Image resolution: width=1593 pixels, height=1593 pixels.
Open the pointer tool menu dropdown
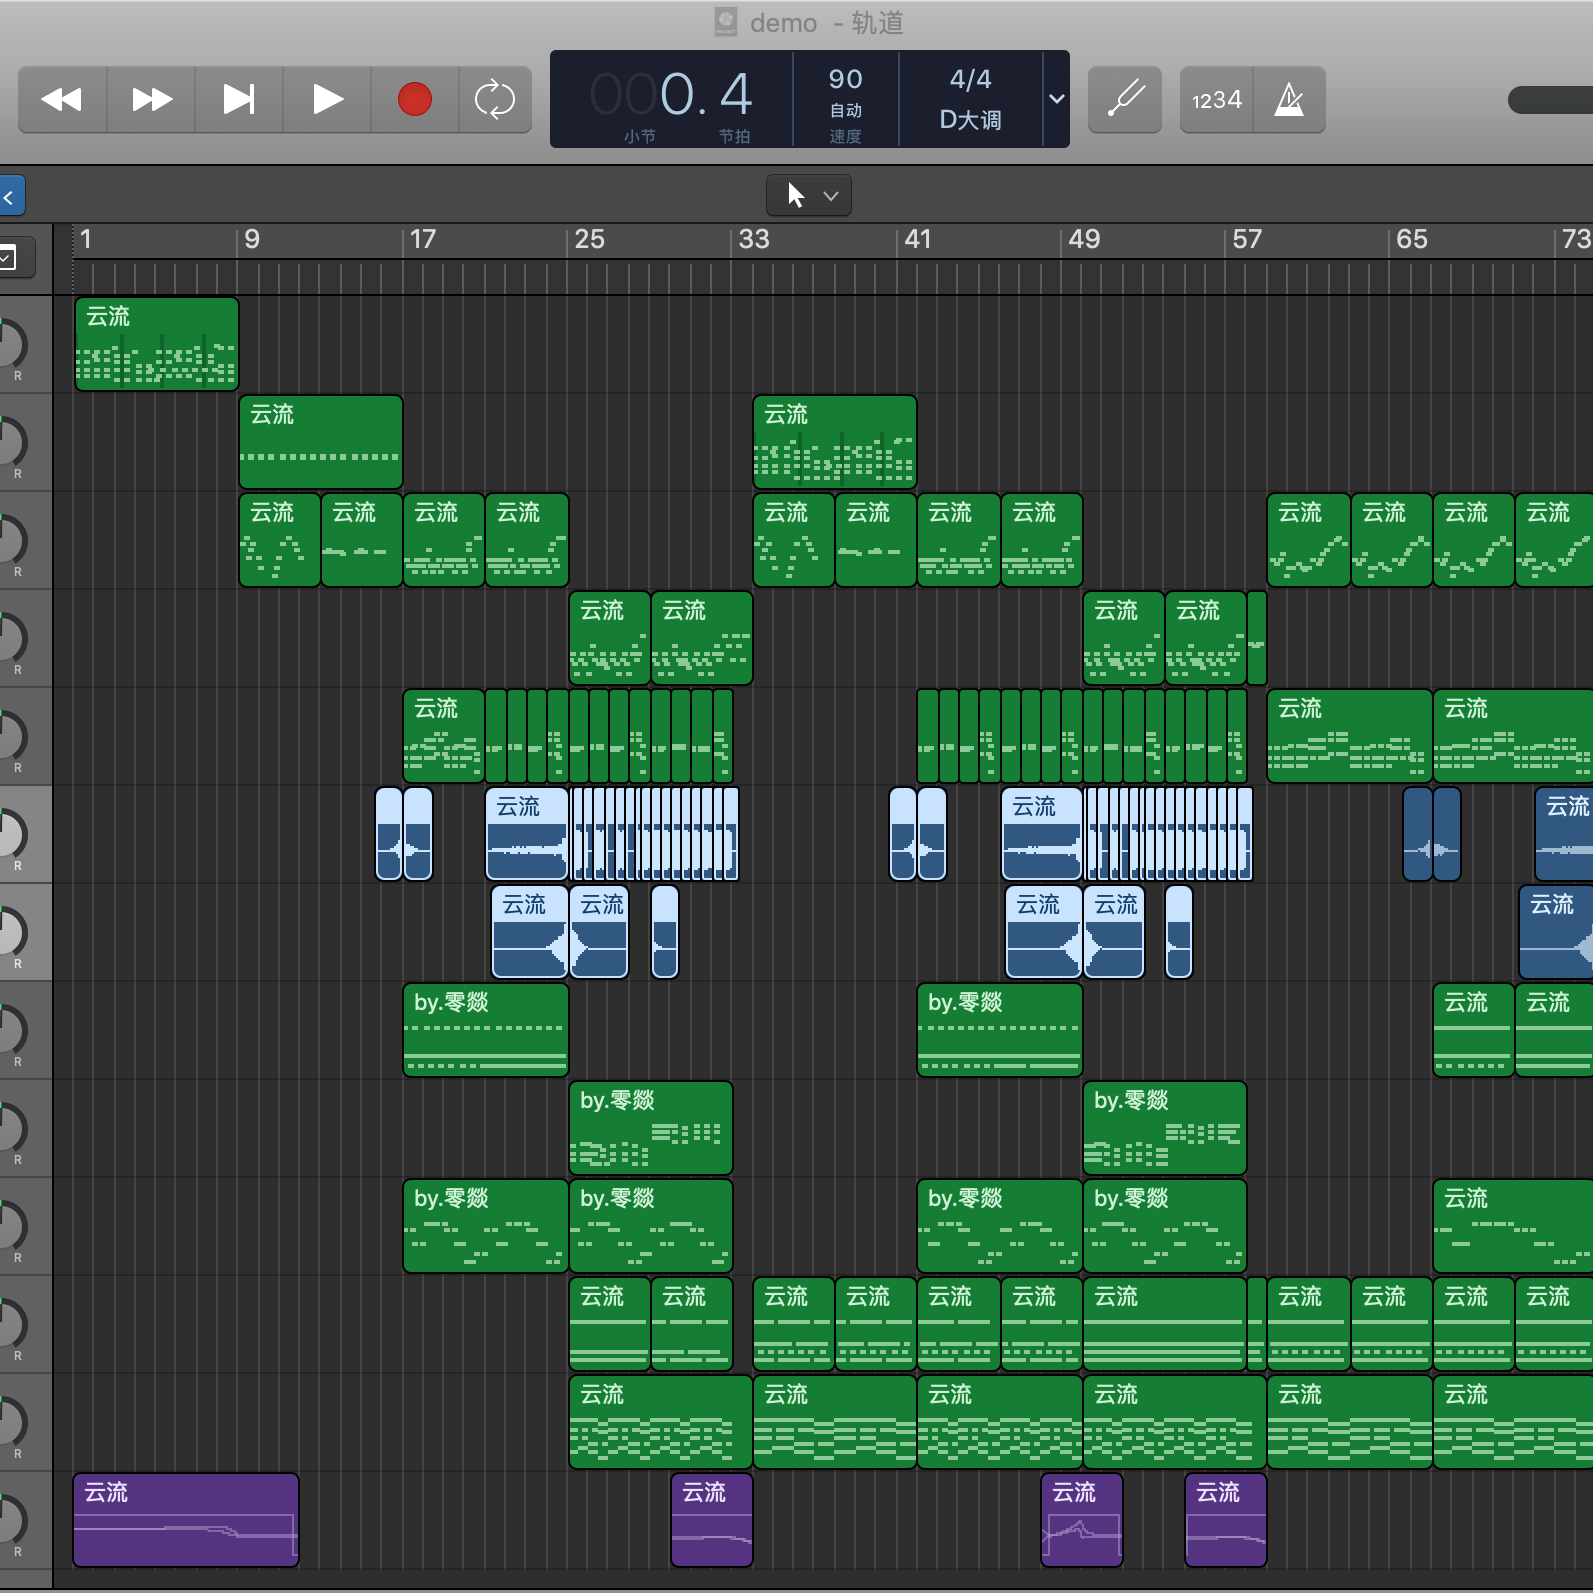tap(809, 196)
